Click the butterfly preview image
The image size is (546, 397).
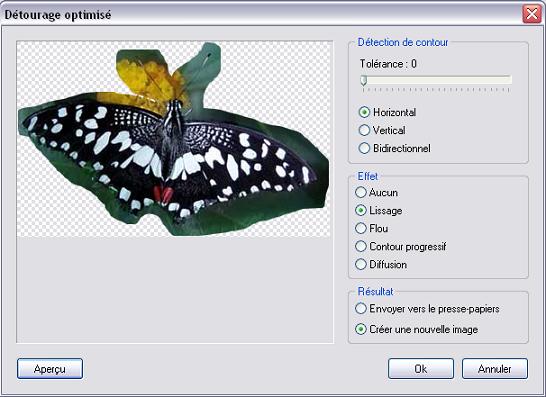tap(174, 139)
